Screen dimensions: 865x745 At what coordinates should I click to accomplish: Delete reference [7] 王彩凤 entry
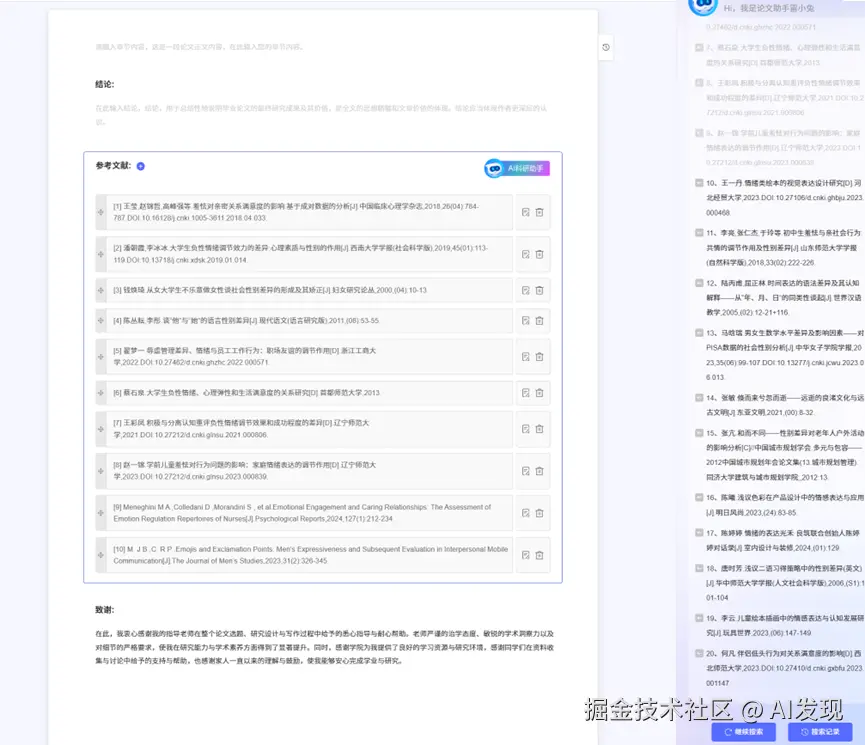click(540, 429)
